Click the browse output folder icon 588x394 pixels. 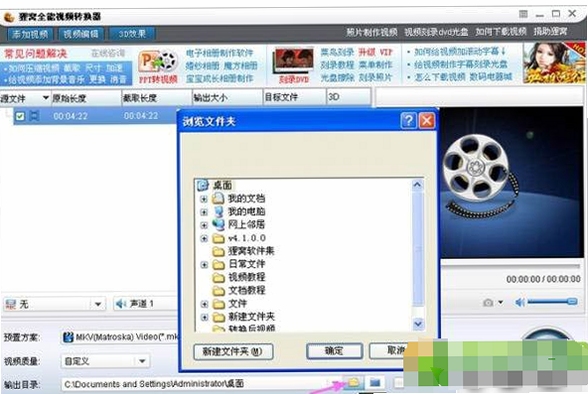[x=353, y=383]
